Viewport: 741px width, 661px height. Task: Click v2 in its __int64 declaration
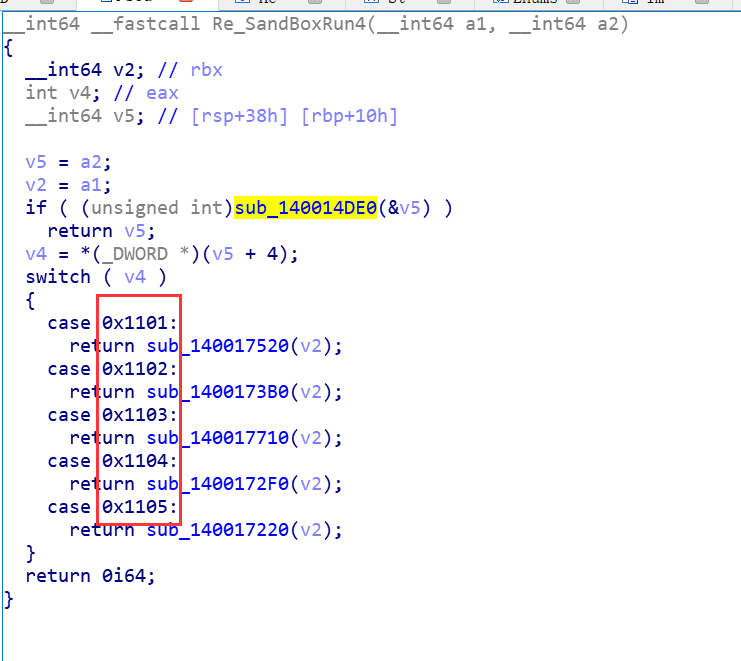click(124, 70)
